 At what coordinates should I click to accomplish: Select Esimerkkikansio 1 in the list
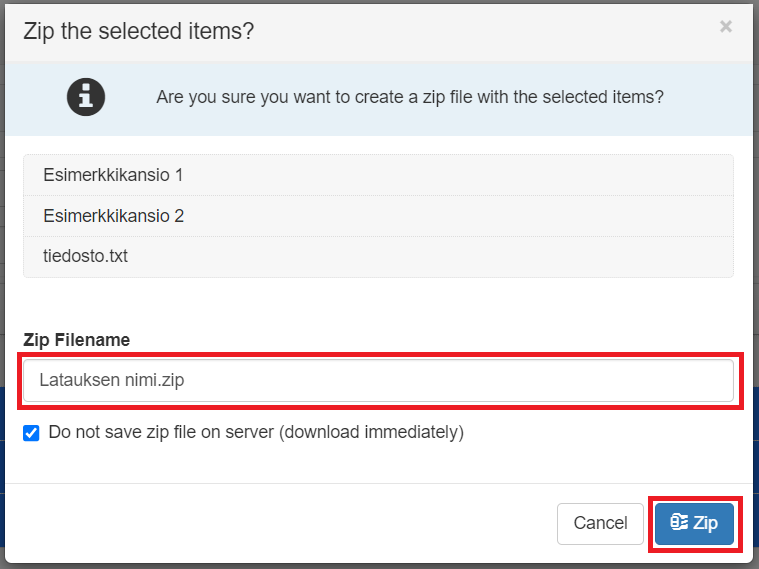click(x=113, y=175)
